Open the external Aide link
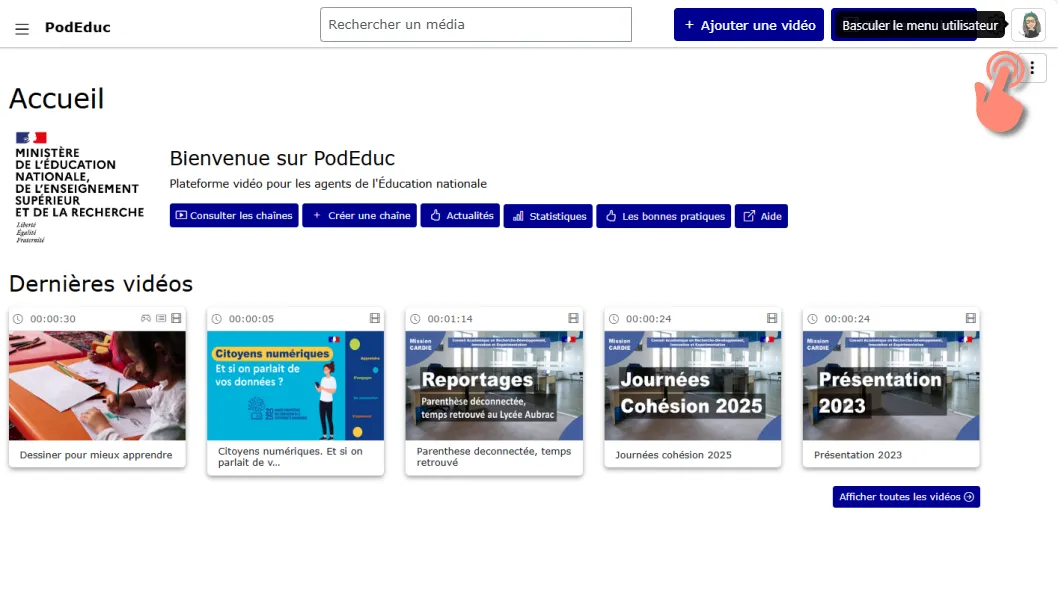The image size is (1058, 595). click(761, 216)
